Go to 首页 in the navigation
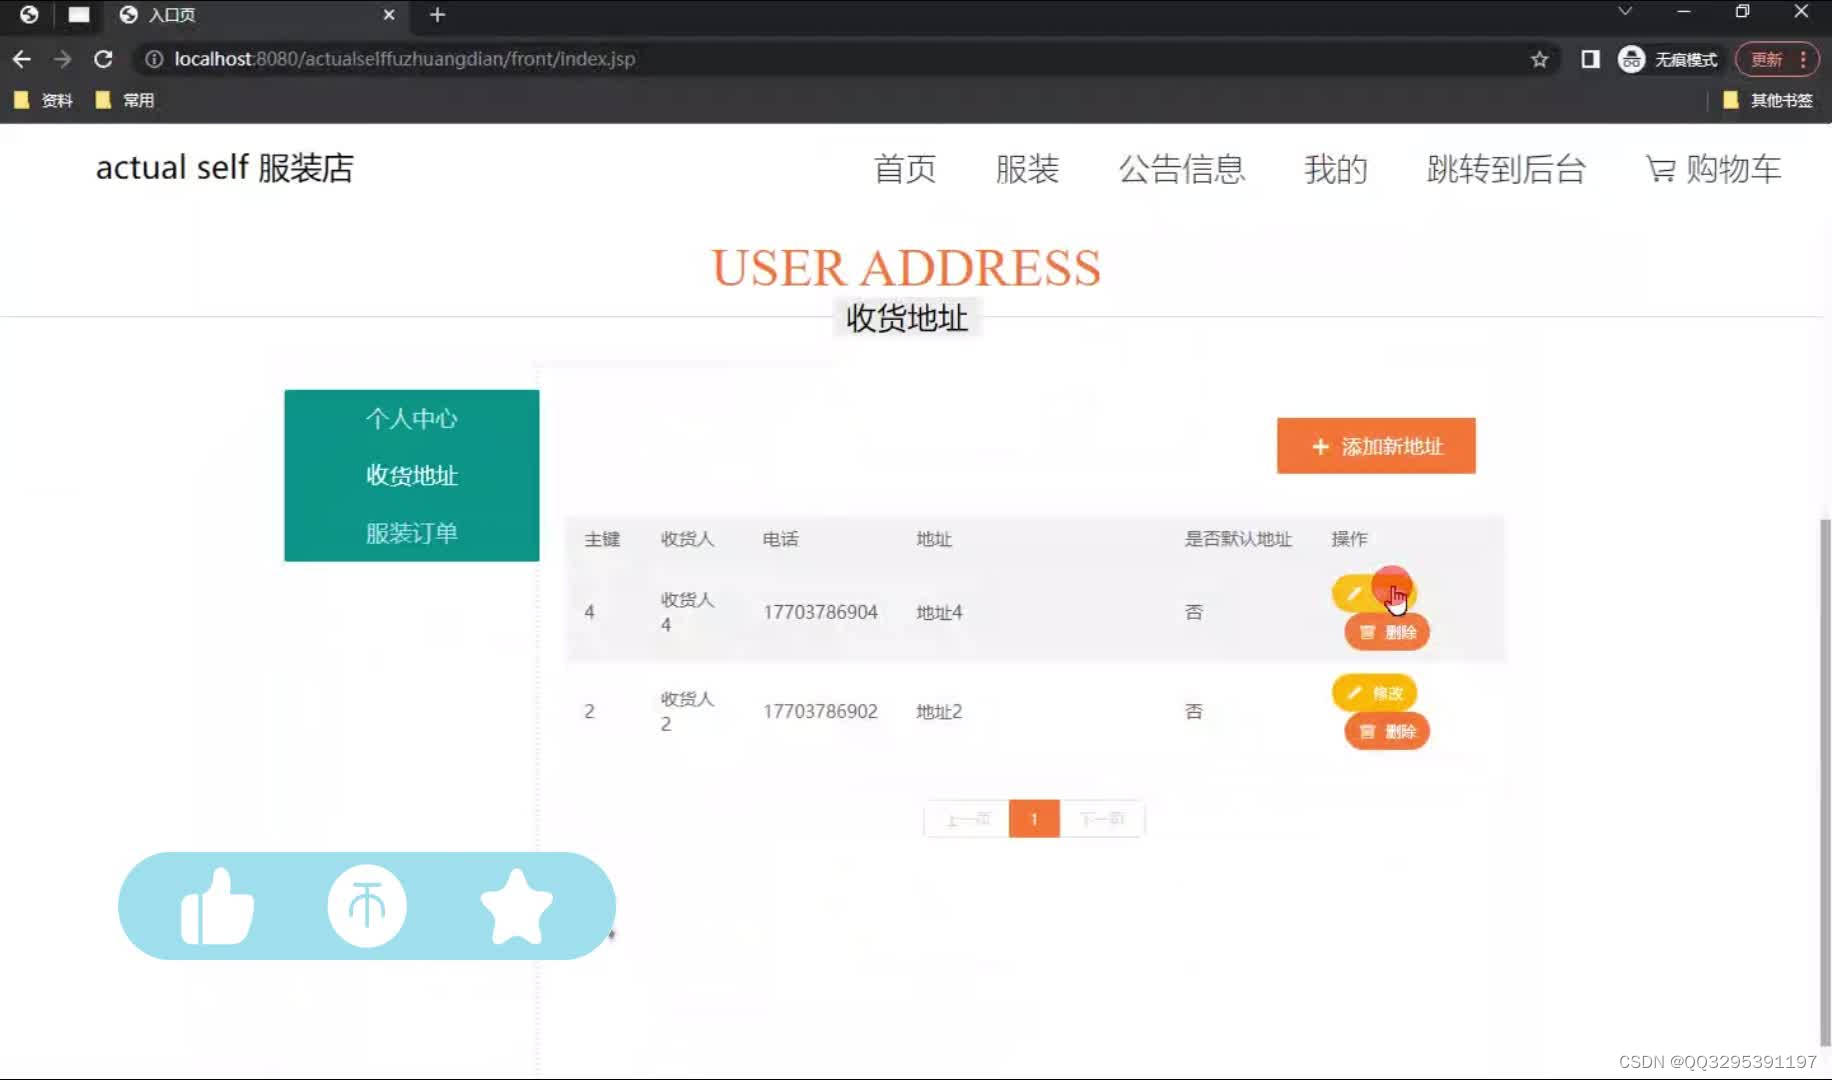The width and height of the screenshot is (1832, 1080). tap(905, 169)
